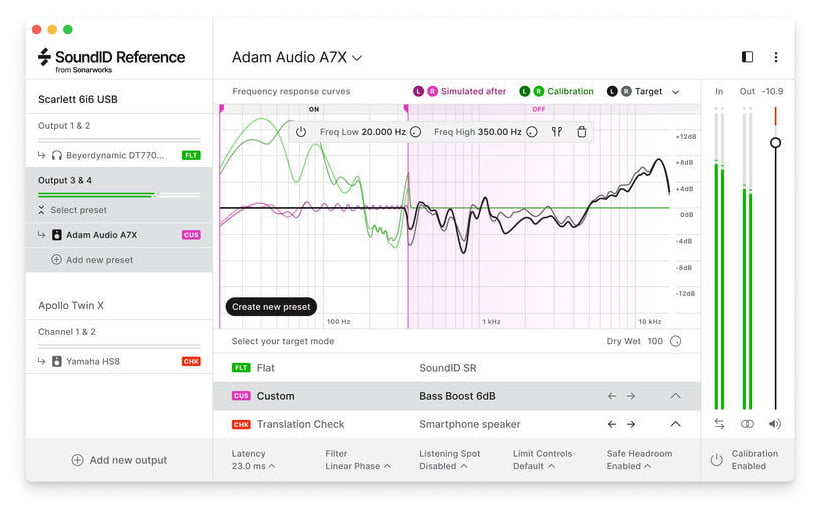Toggle Calibration Enabled power button
820x515 pixels.
pyautogui.click(x=716, y=460)
